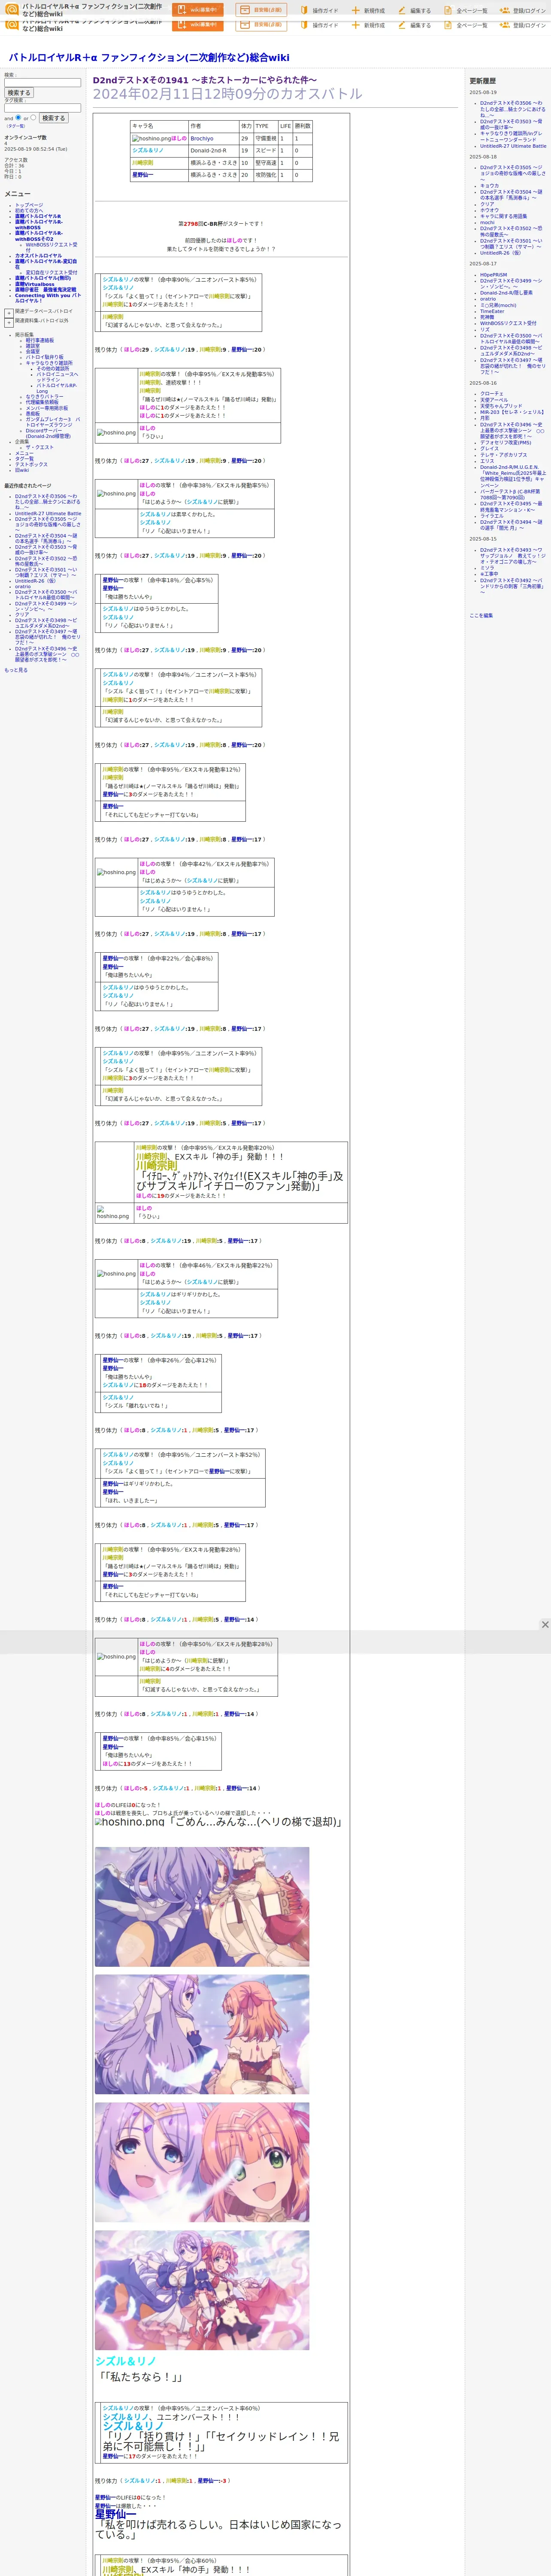This screenshot has width=551, height=2576.
Task: Open the 直轄バトルロイヤル(無印) link
Action: point(43,279)
